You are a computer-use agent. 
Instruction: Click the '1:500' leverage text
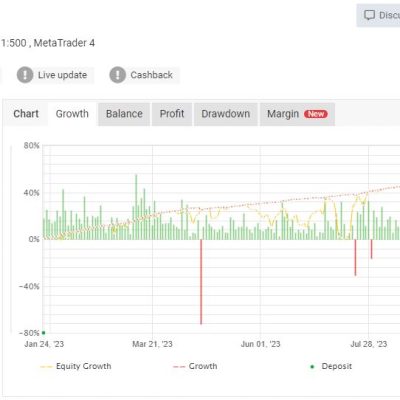tap(14, 43)
